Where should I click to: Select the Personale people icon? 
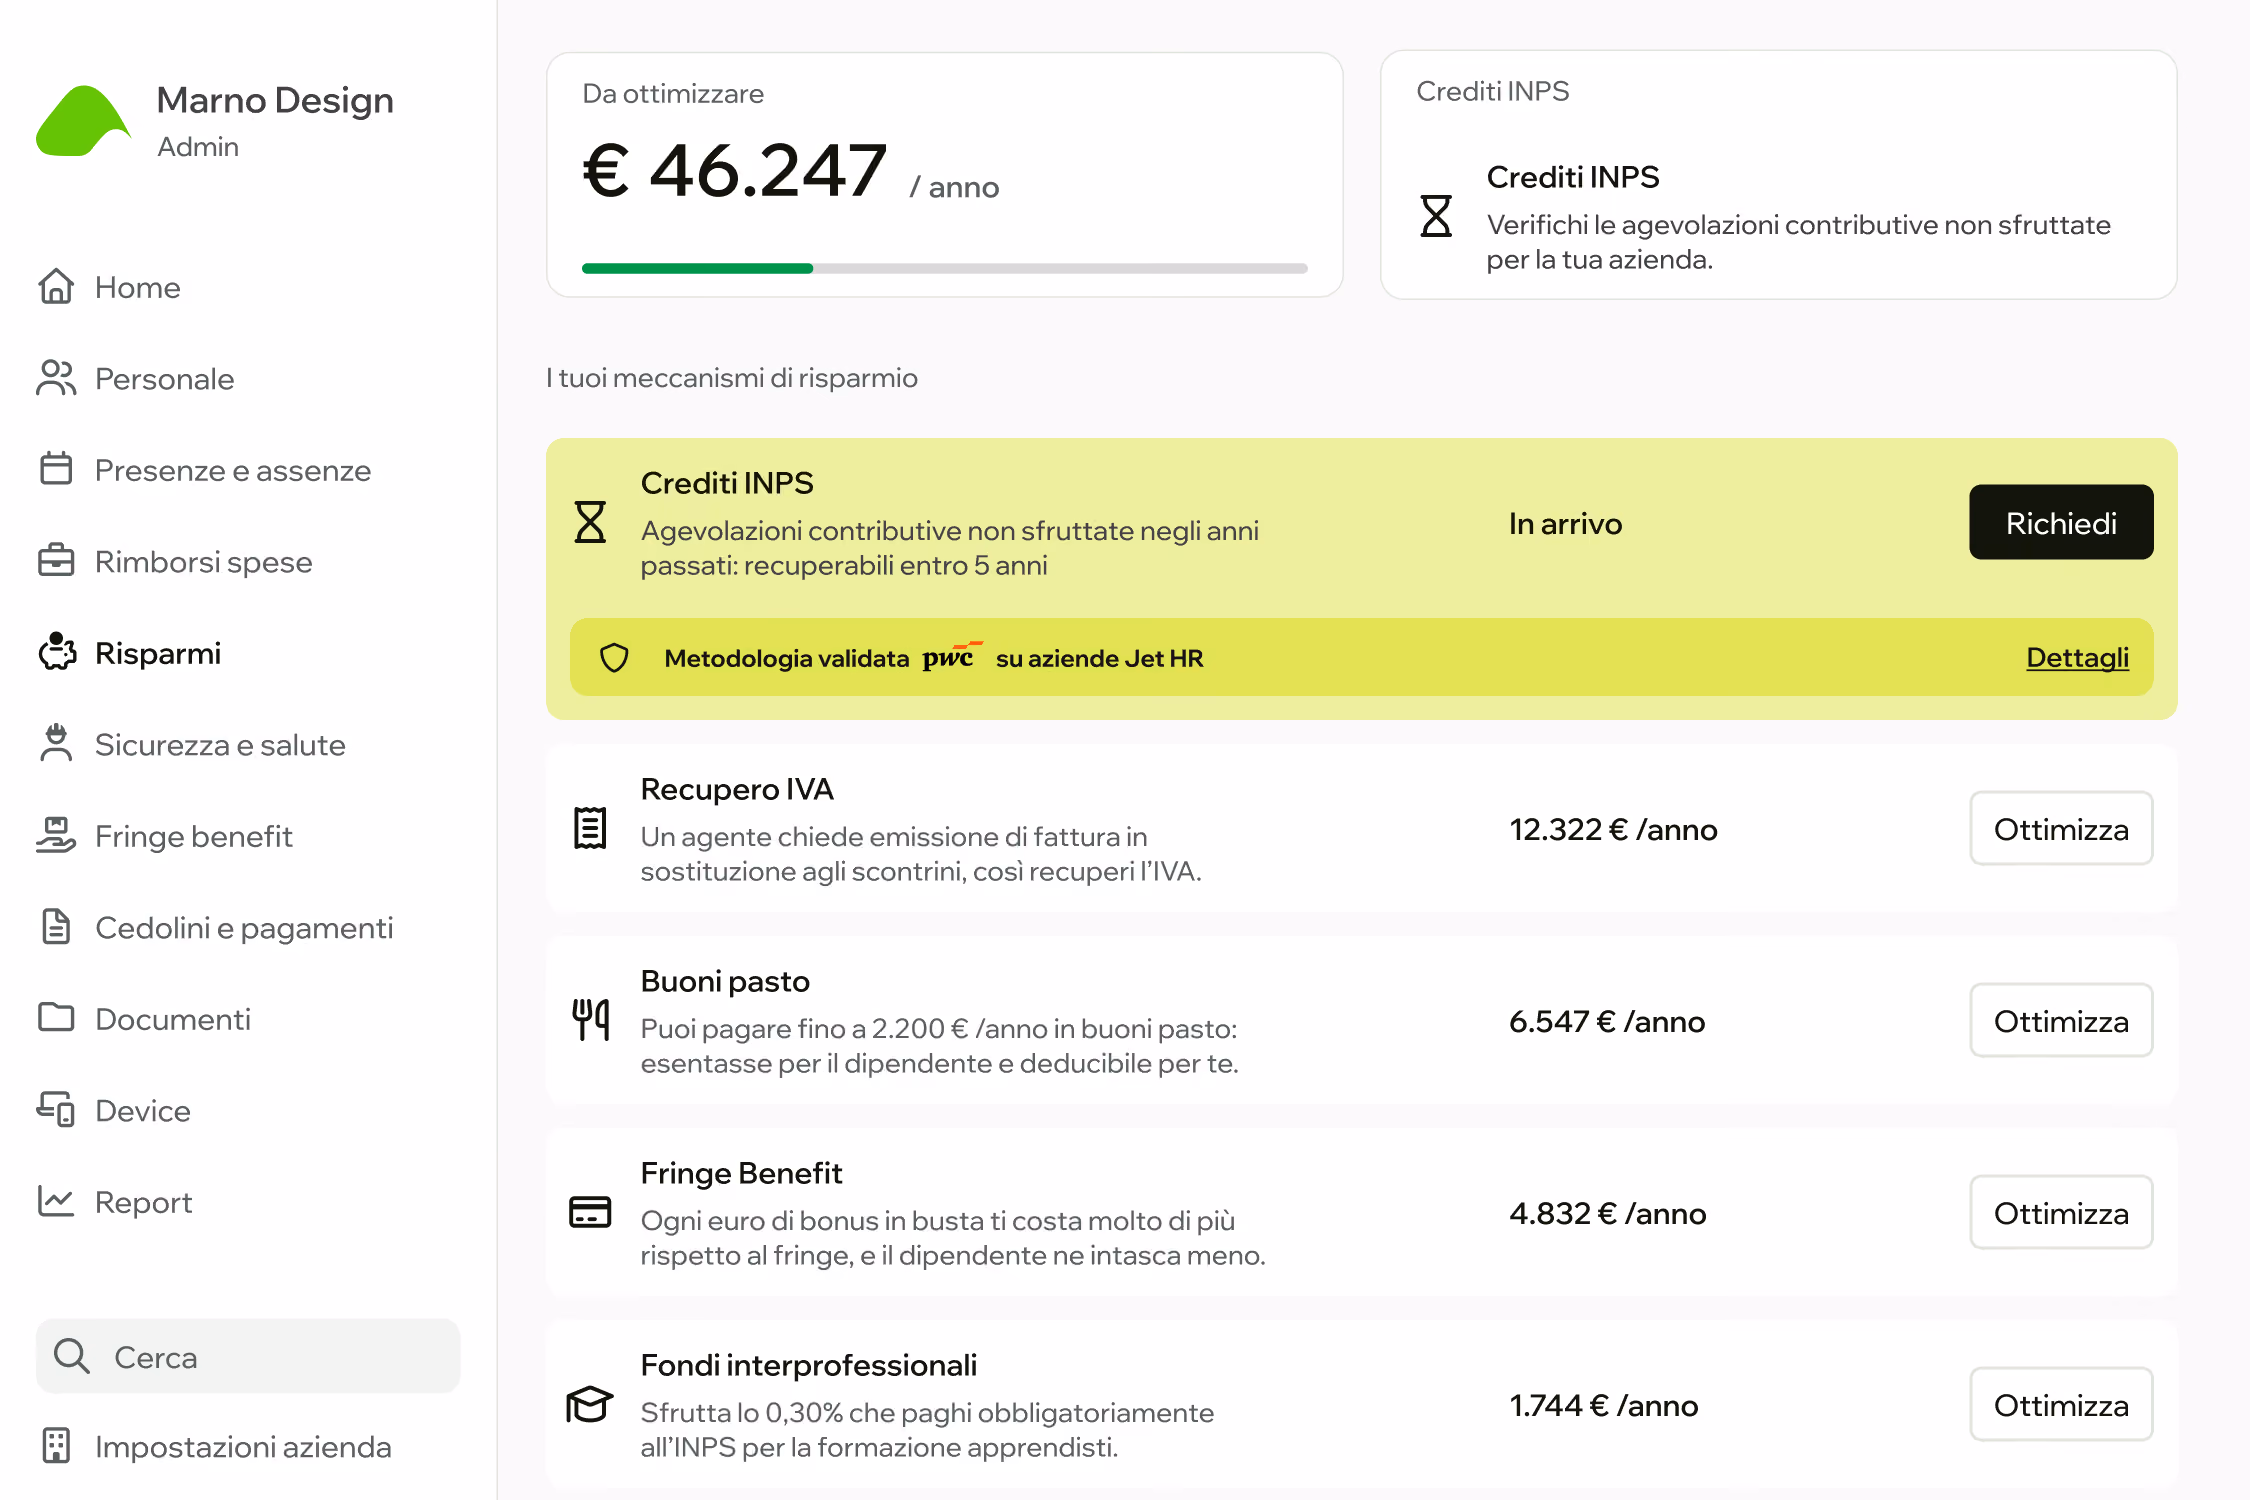(56, 378)
